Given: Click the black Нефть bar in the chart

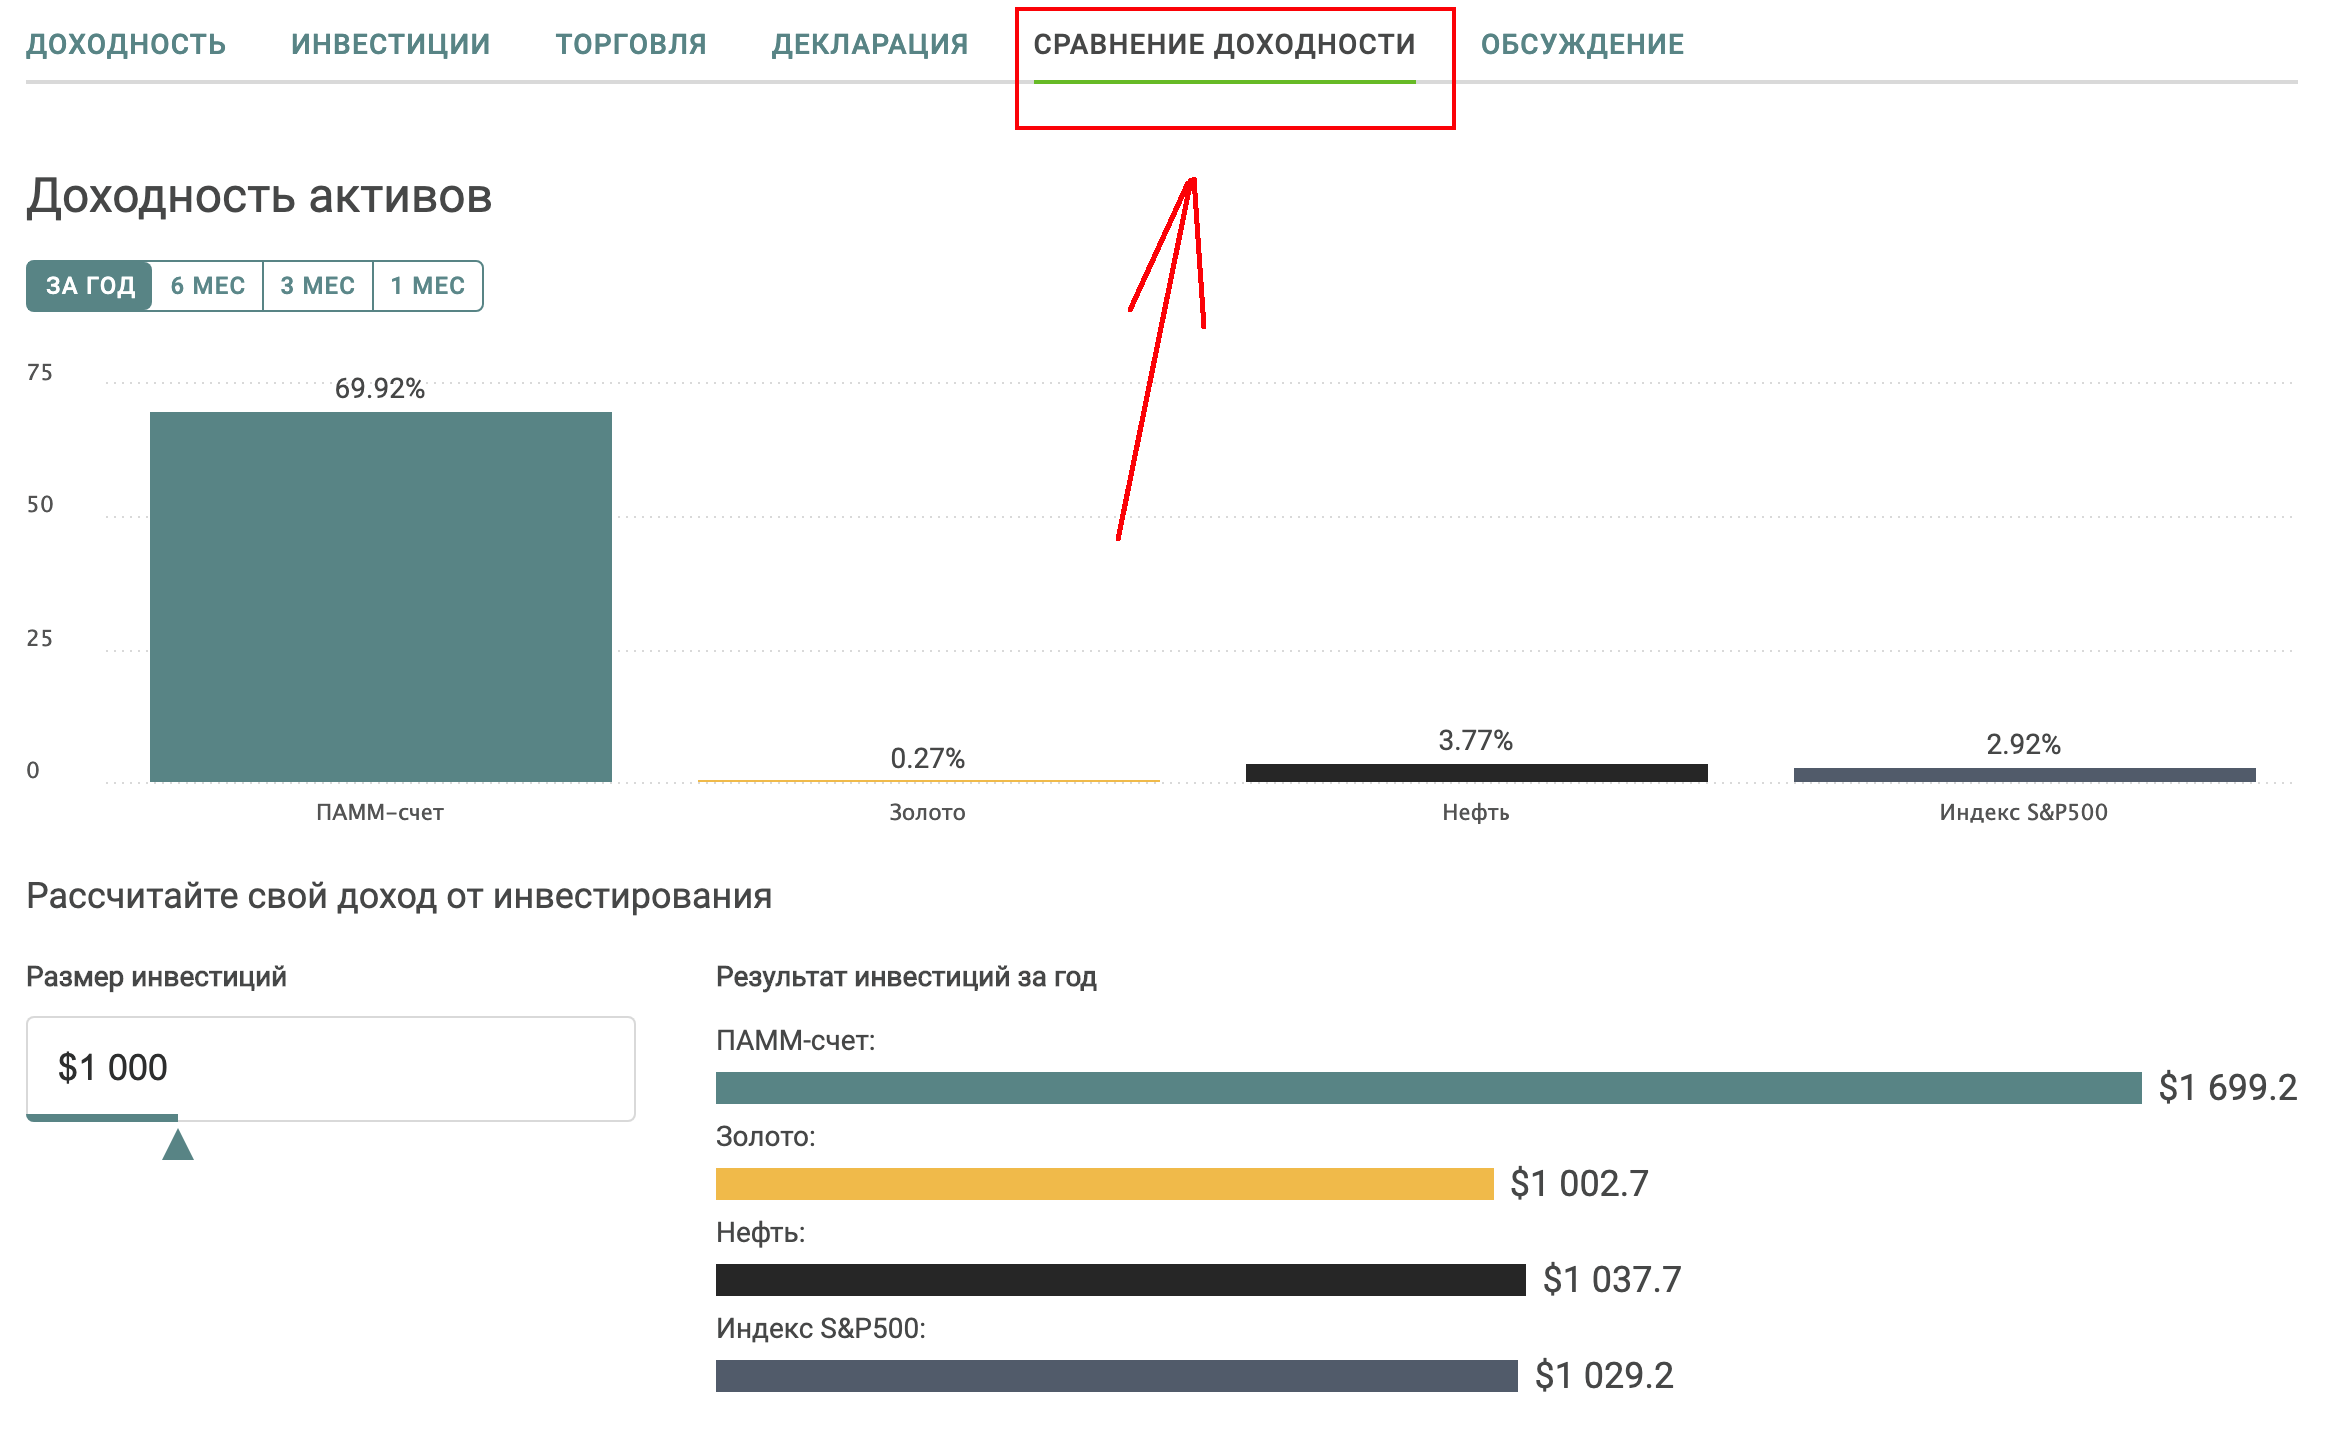Looking at the screenshot, I should pos(1476,773).
